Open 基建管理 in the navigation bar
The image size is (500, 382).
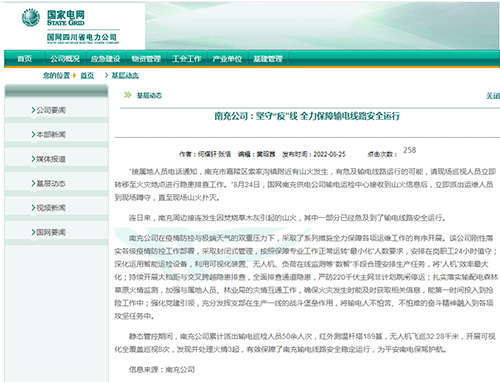(x=268, y=59)
